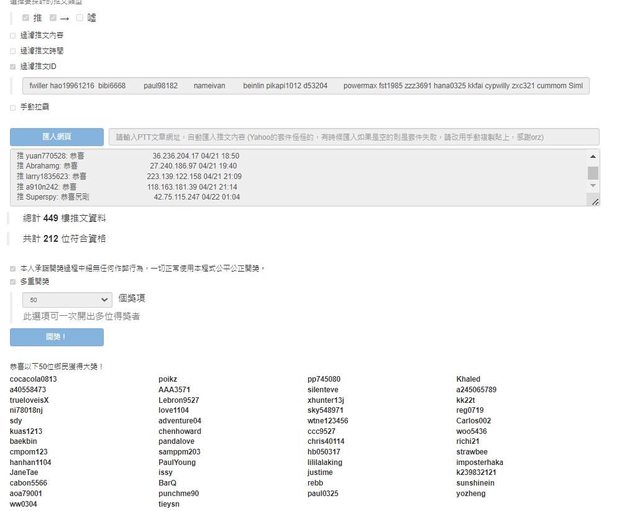Toggle the 過濾推文ID filter checkbox
640x511 pixels.
(x=13, y=66)
